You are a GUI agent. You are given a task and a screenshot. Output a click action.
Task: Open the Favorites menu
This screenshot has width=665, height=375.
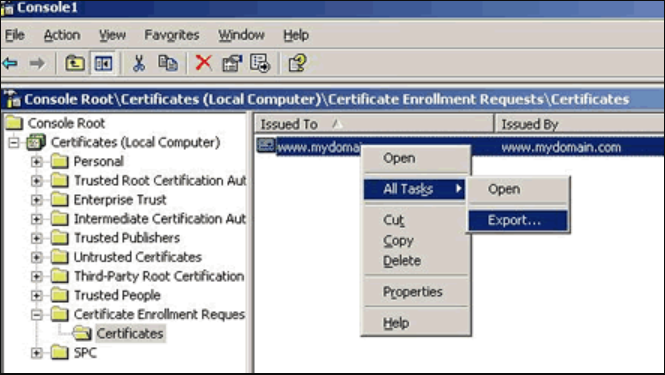tap(172, 35)
